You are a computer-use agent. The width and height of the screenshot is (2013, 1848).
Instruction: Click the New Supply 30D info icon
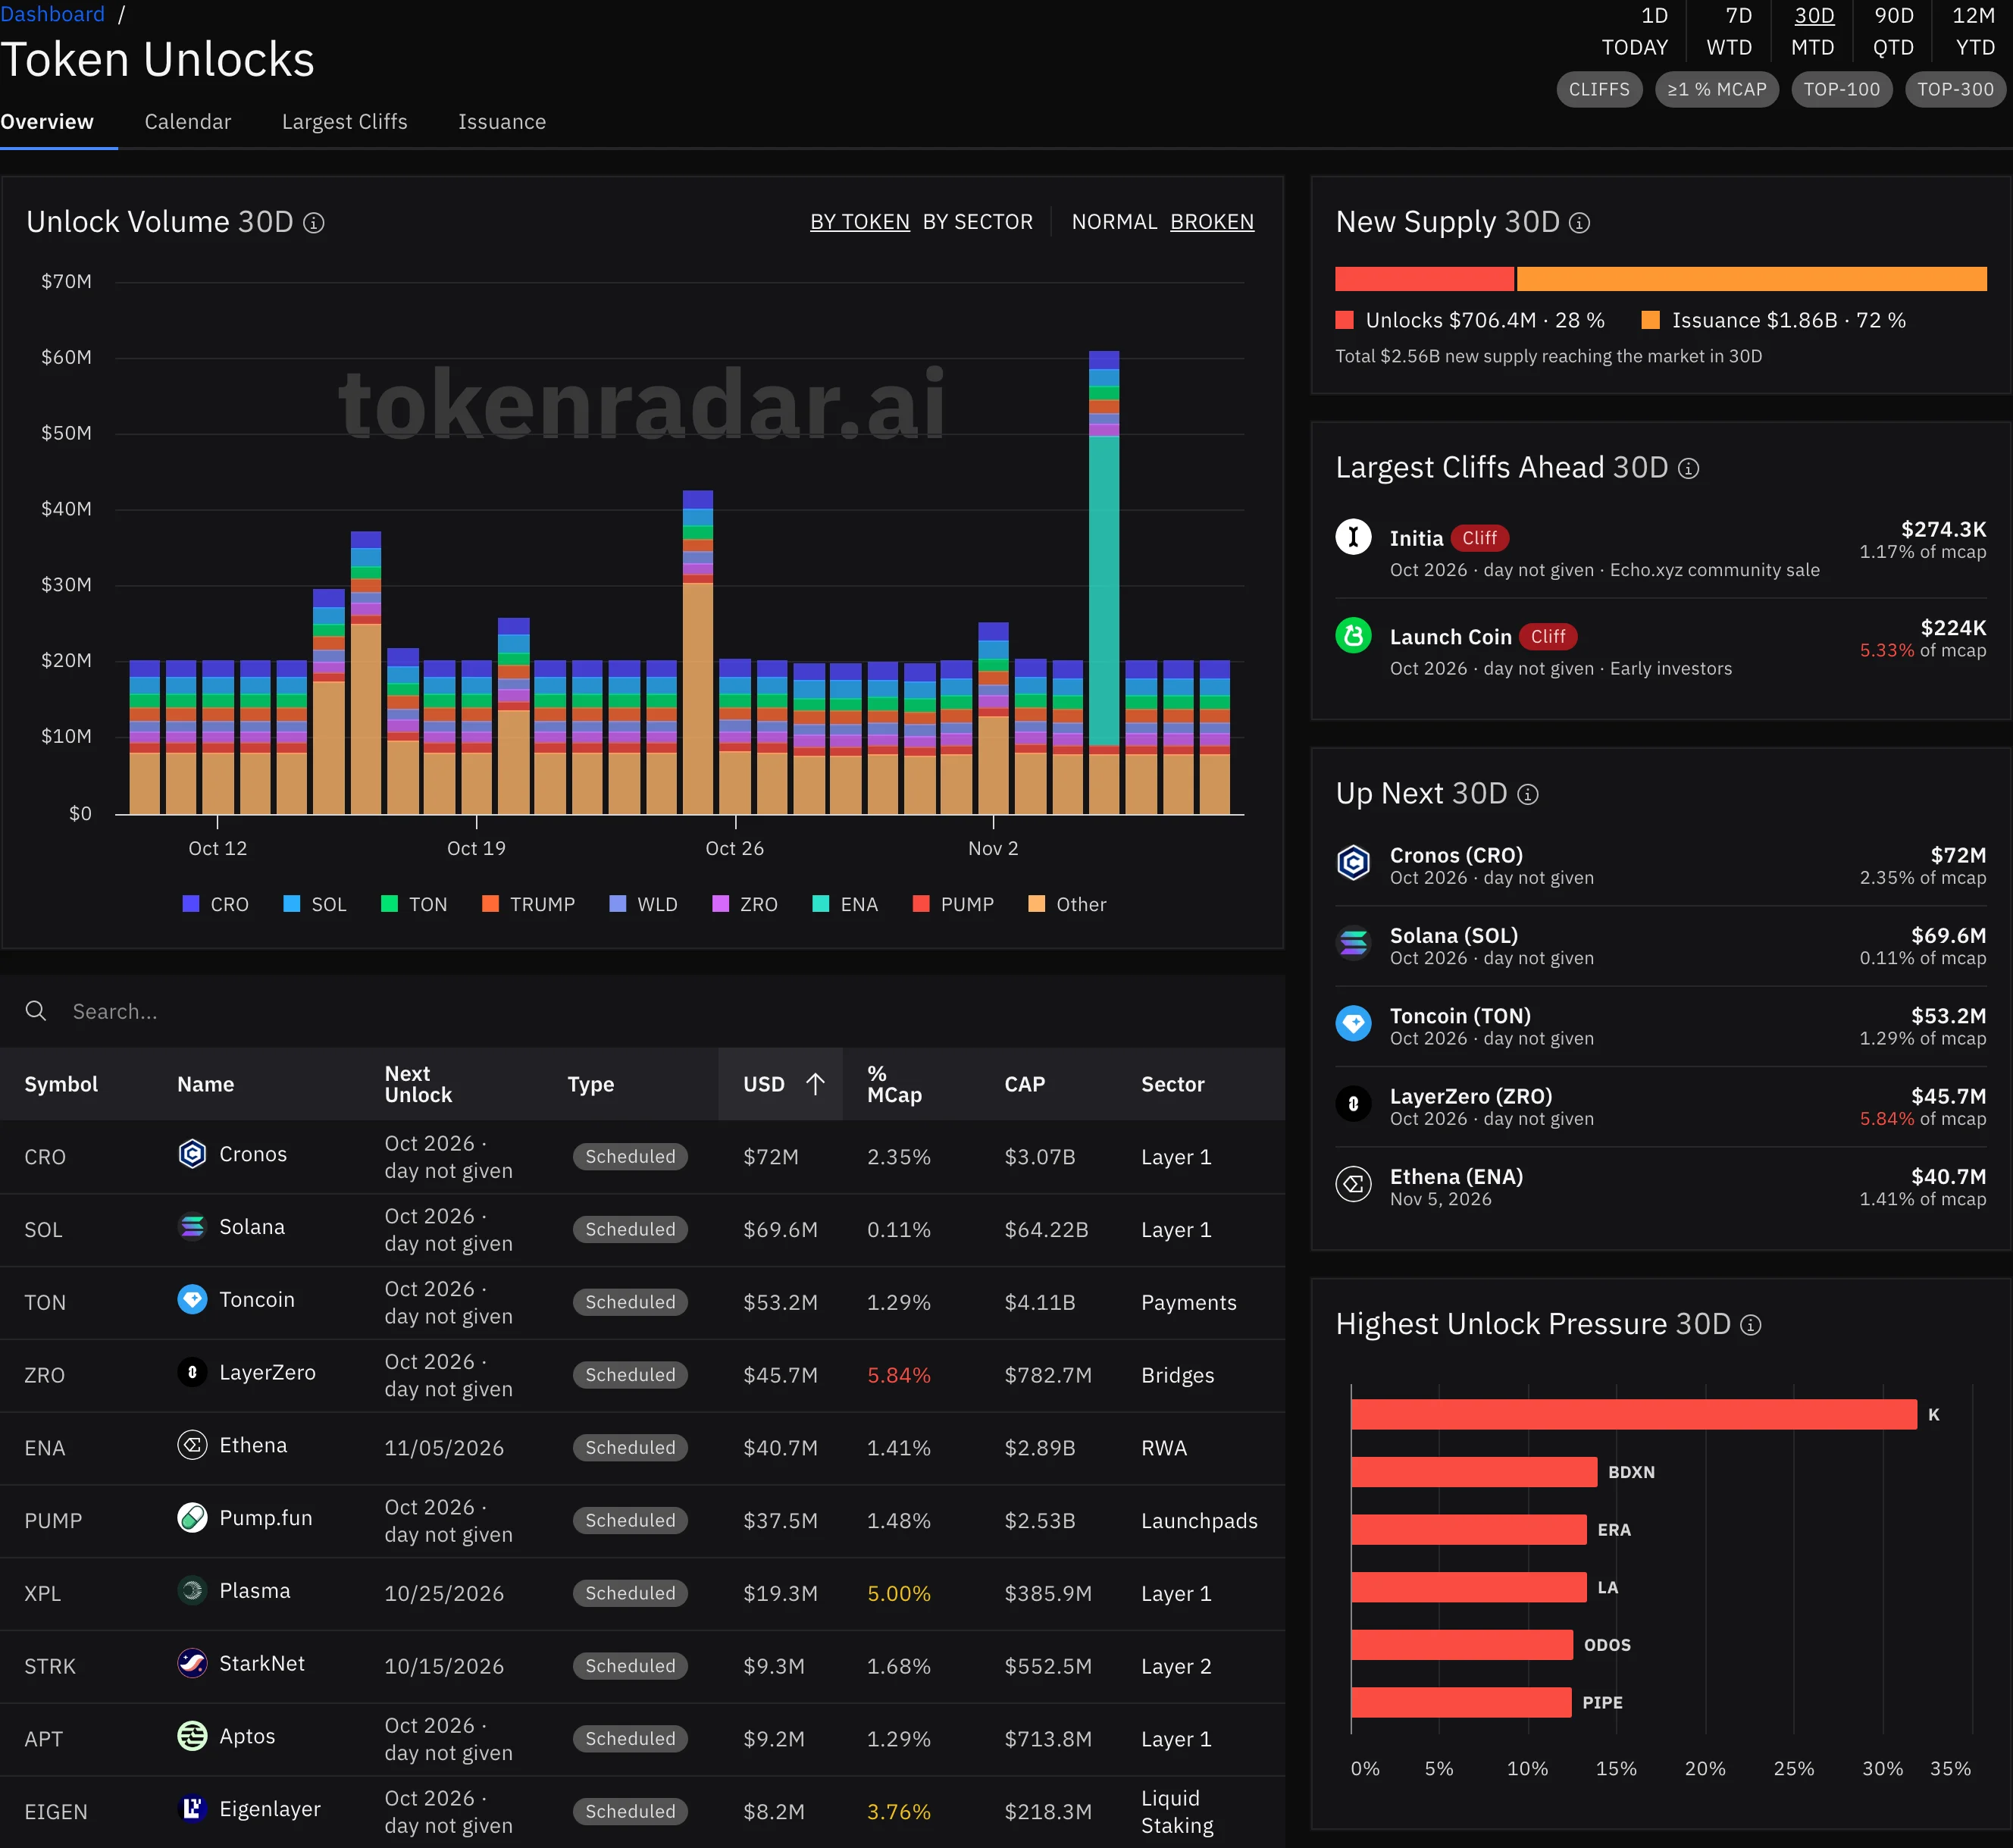[x=1579, y=223]
